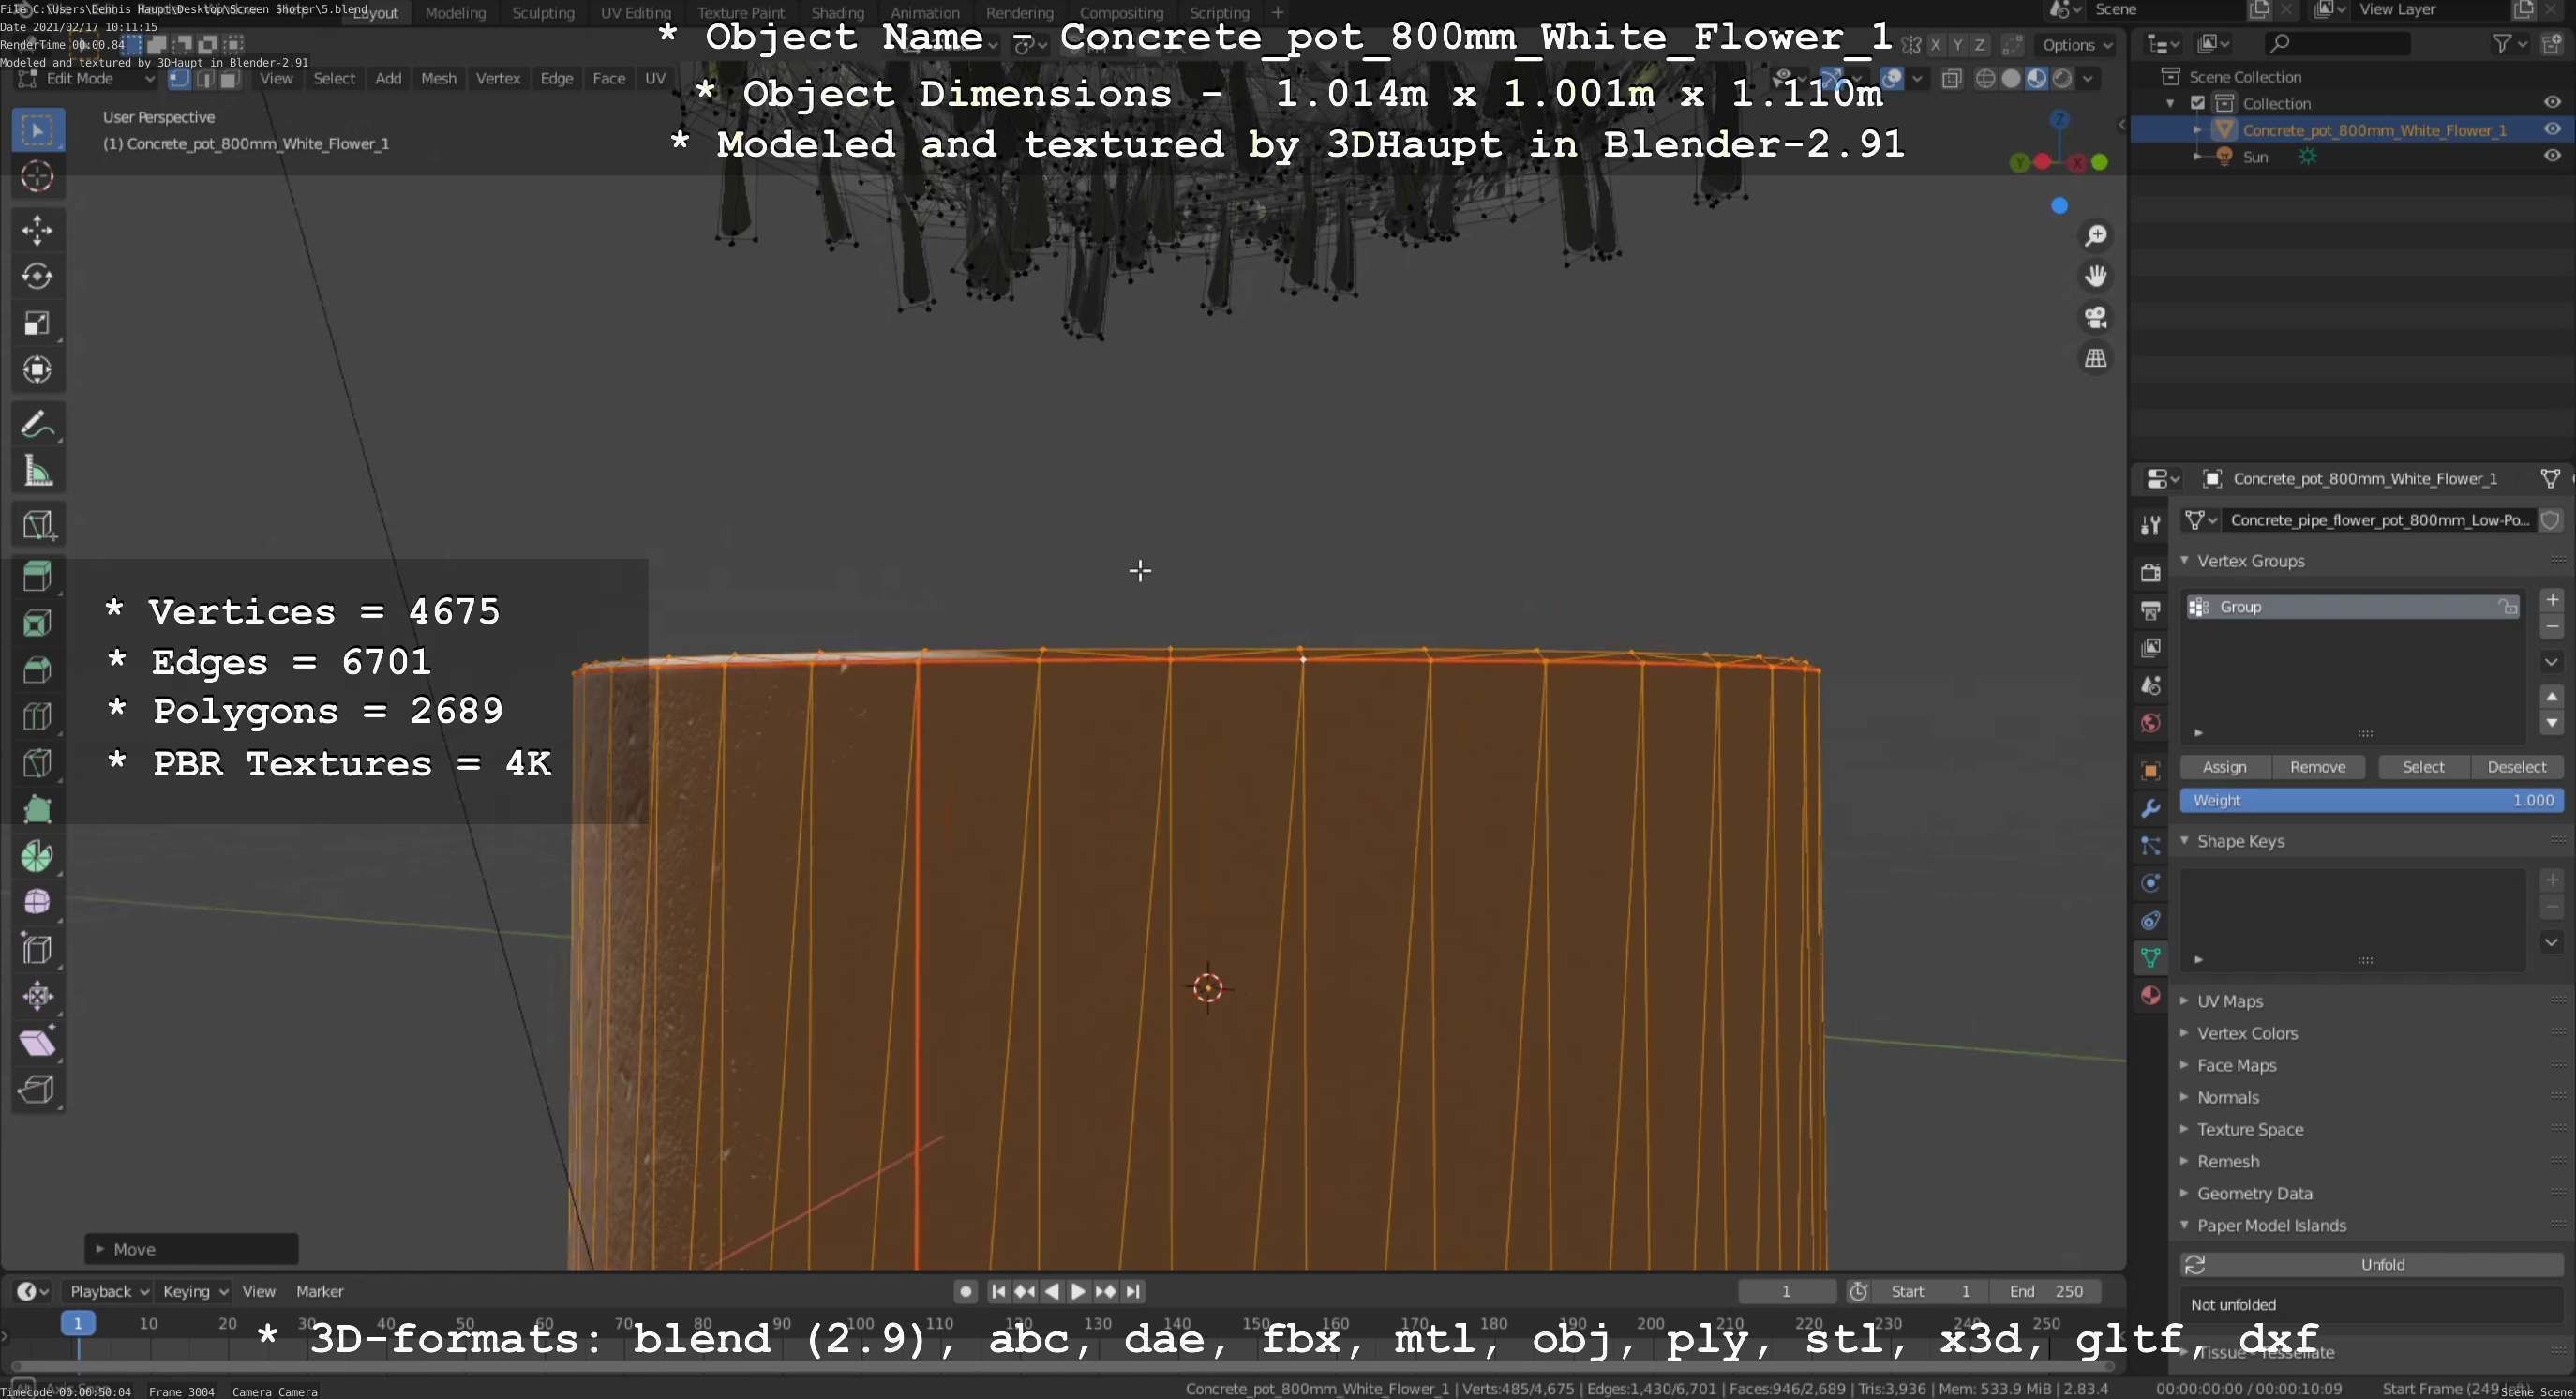Adjust the vertex group Weight slider
This screenshot has height=1399, width=2576.
click(x=2371, y=800)
